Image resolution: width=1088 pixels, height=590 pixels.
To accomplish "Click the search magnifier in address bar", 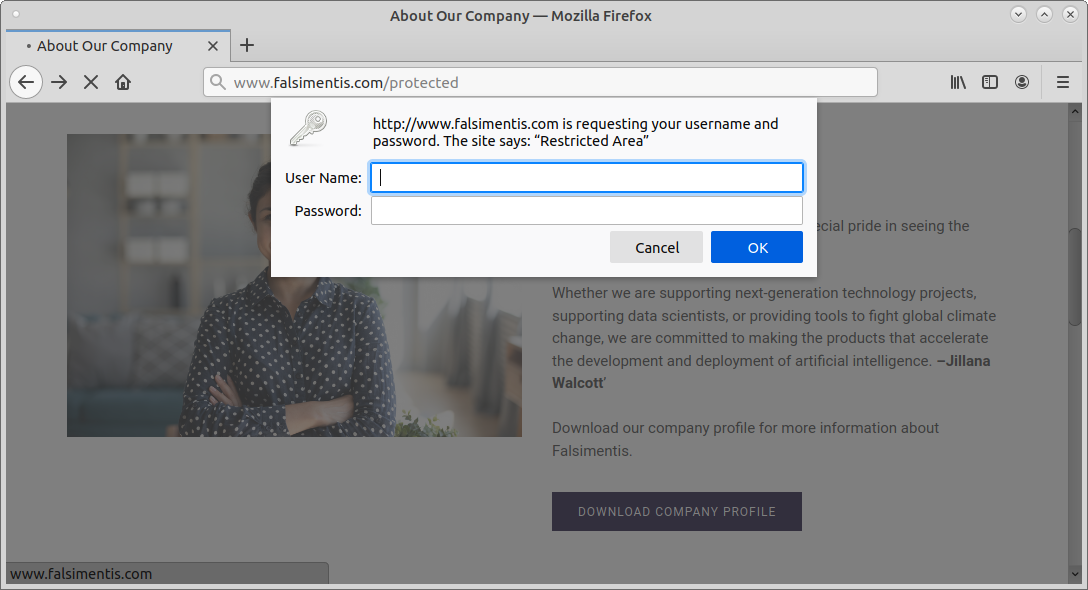I will point(218,83).
